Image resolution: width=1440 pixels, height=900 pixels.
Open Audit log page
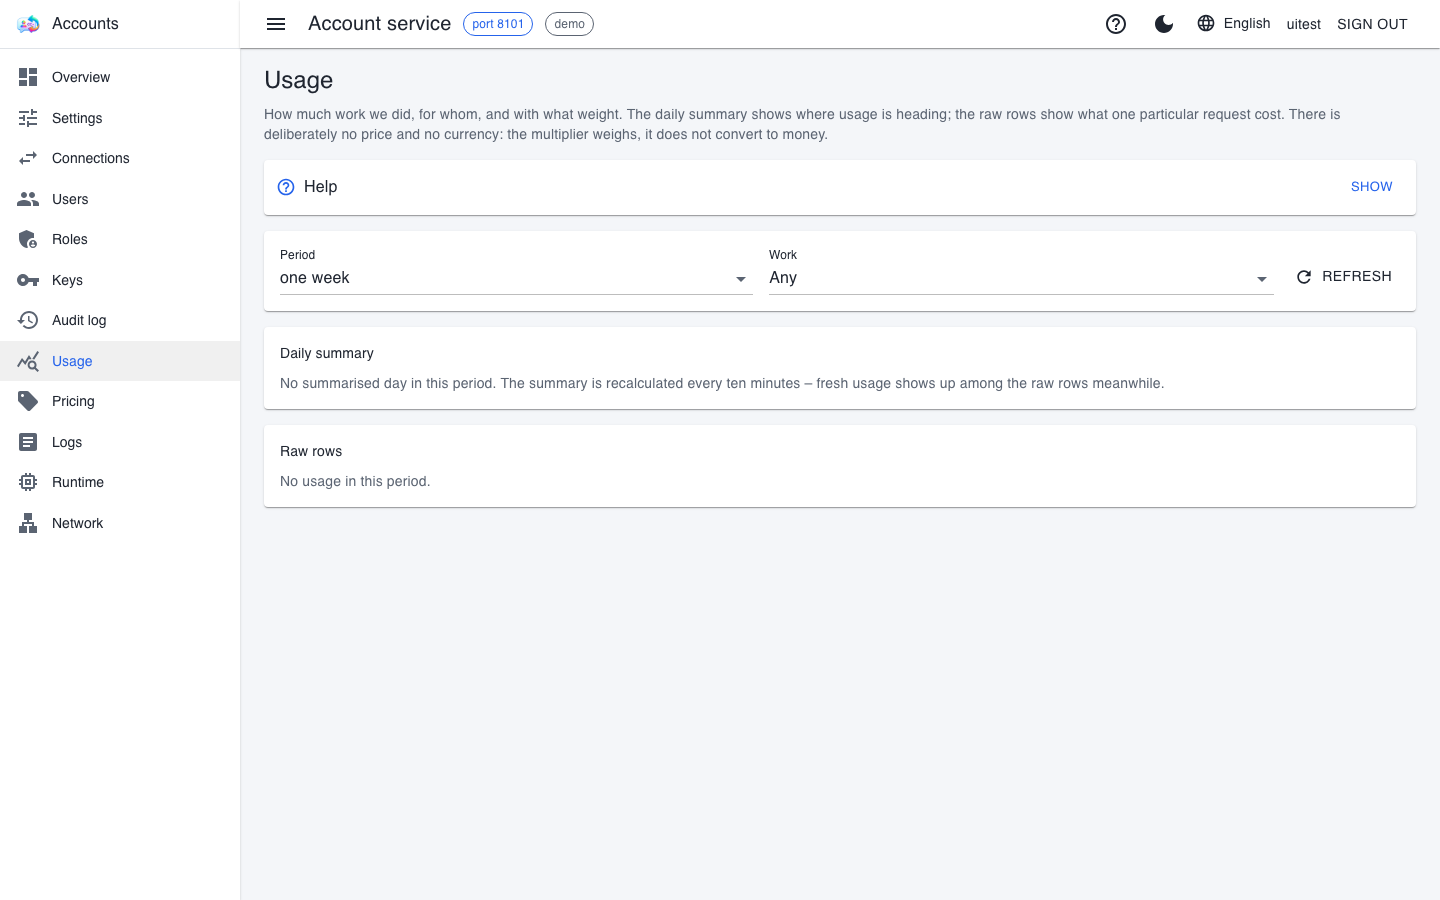pos(120,320)
